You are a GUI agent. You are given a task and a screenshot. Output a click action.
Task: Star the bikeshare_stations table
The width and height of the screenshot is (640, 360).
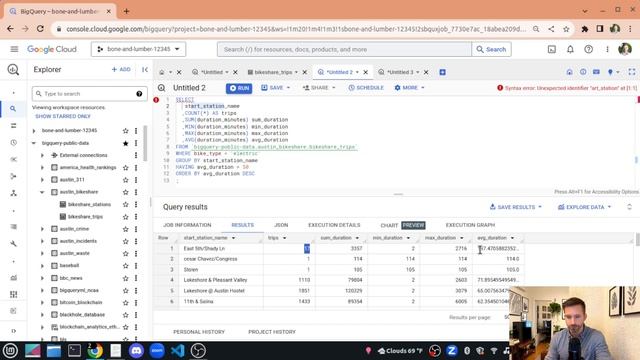[x=125, y=204]
